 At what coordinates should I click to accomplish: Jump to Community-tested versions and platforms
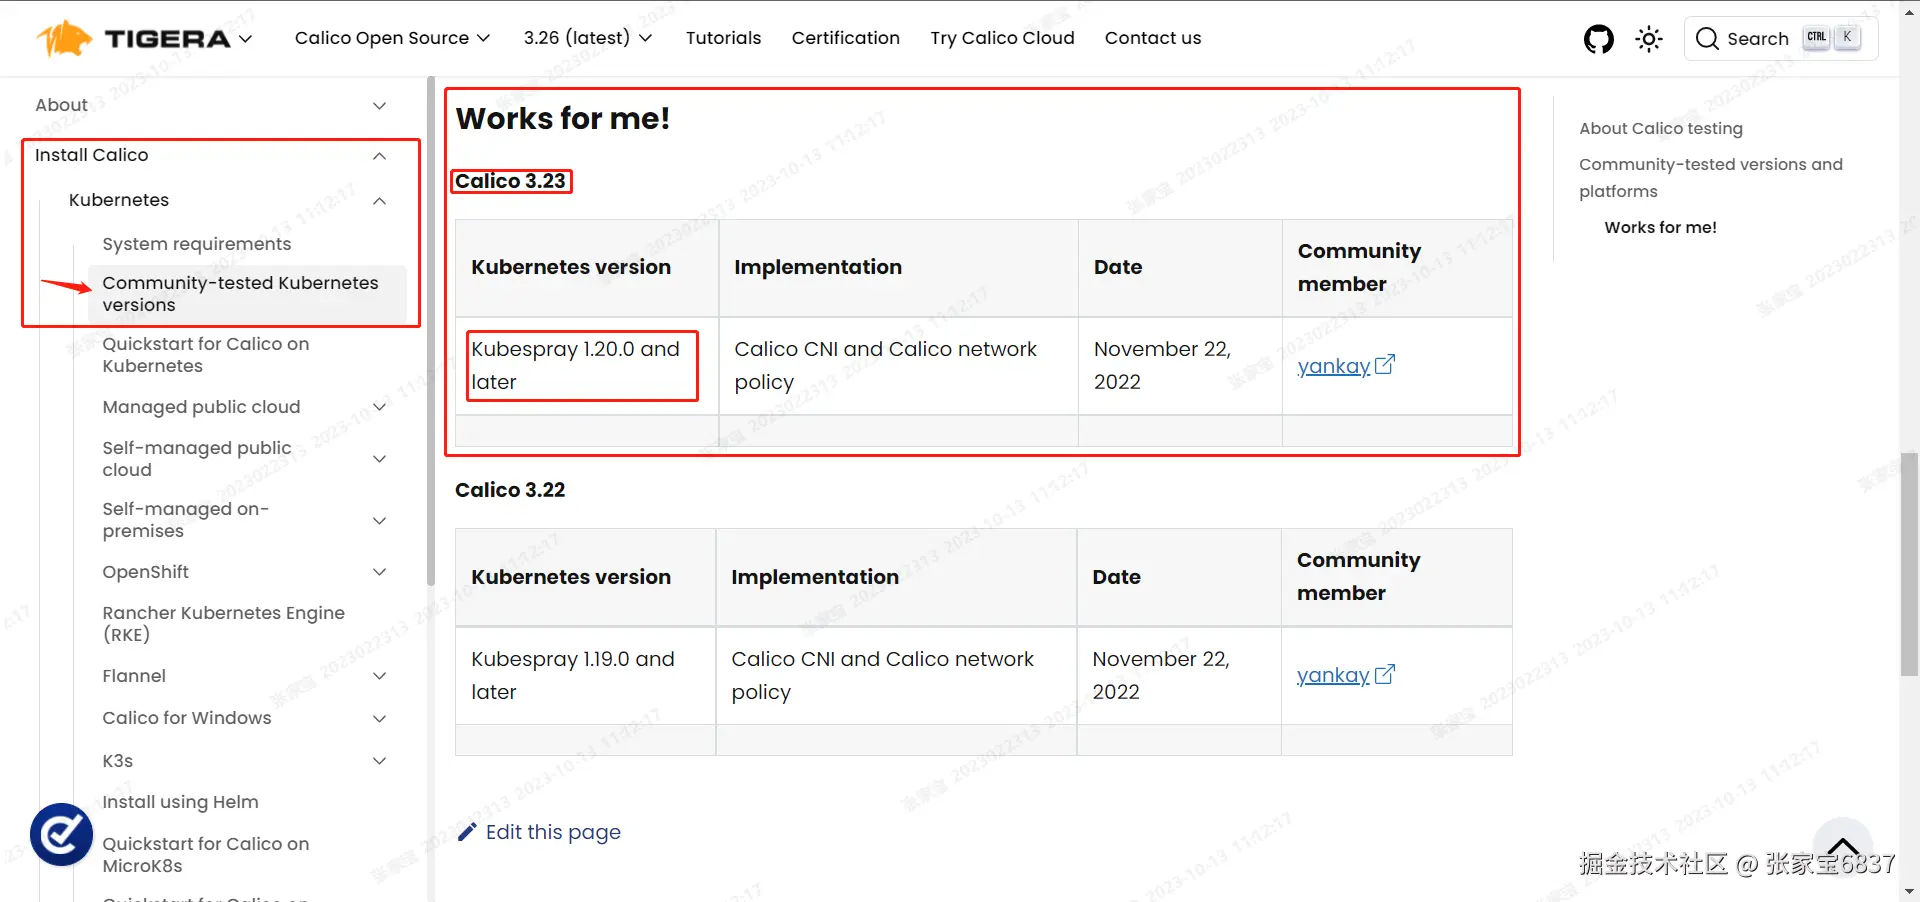click(x=1711, y=177)
